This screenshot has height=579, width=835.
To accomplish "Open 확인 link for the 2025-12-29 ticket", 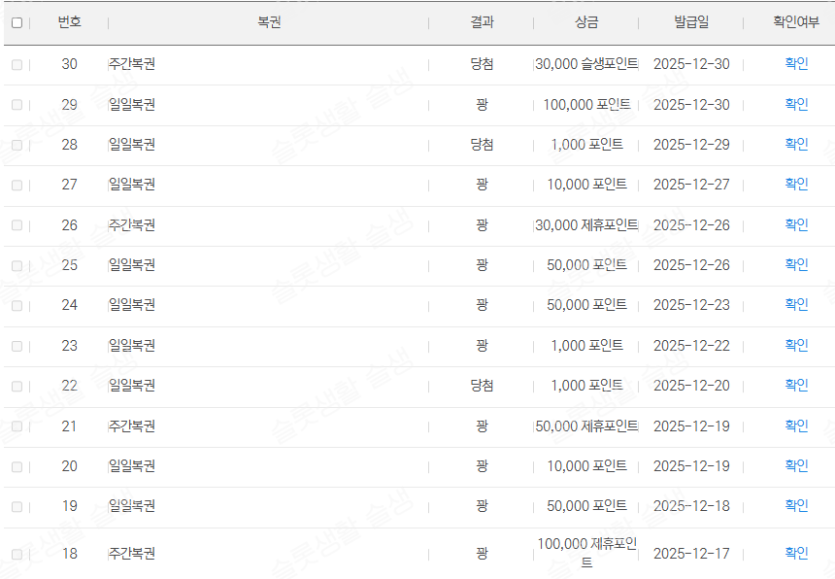I will [x=796, y=144].
